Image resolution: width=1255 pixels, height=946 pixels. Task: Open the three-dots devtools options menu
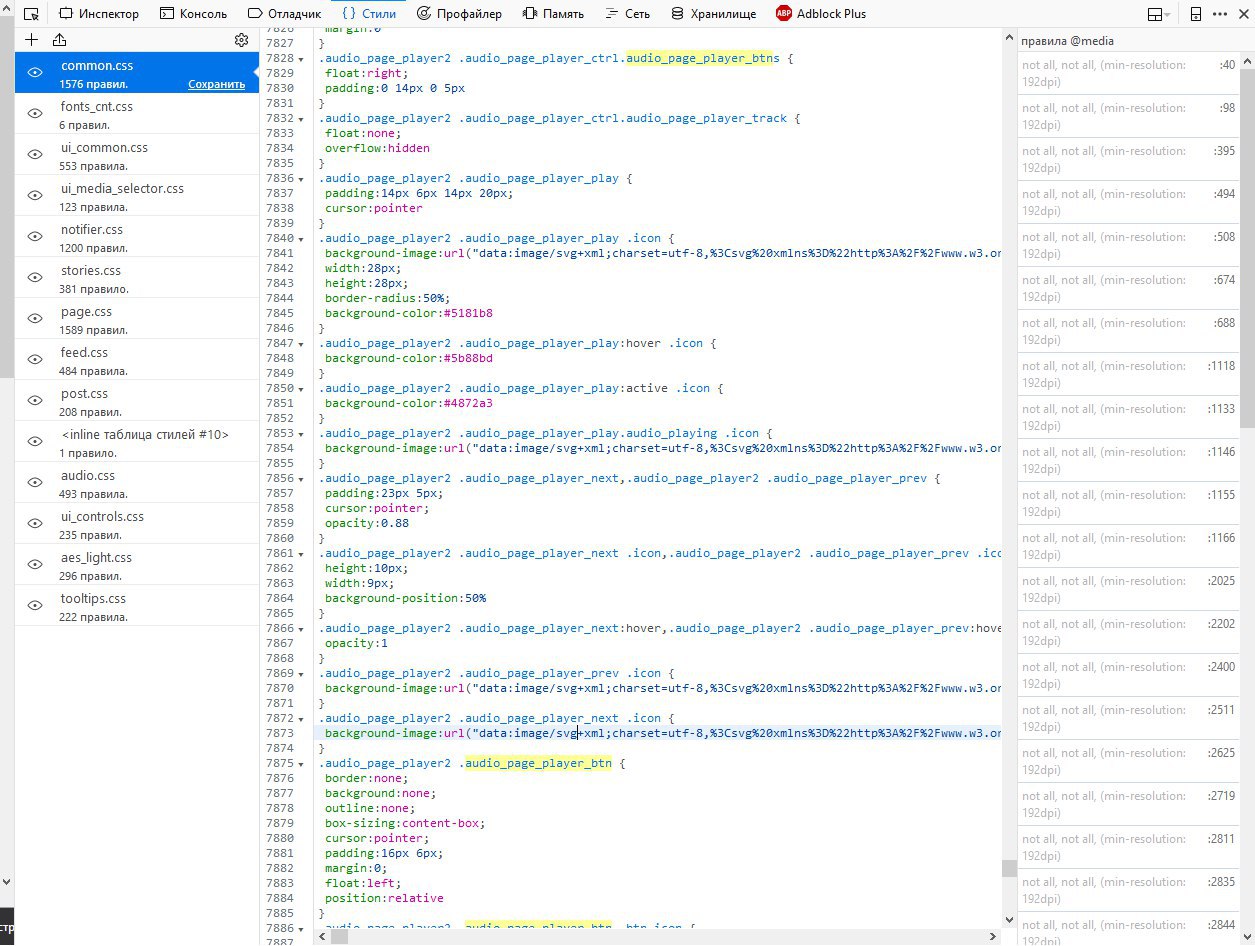point(1220,14)
